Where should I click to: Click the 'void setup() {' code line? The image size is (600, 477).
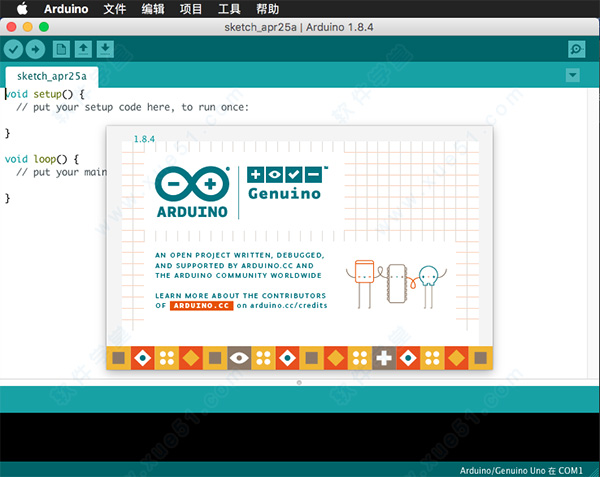(x=44, y=94)
